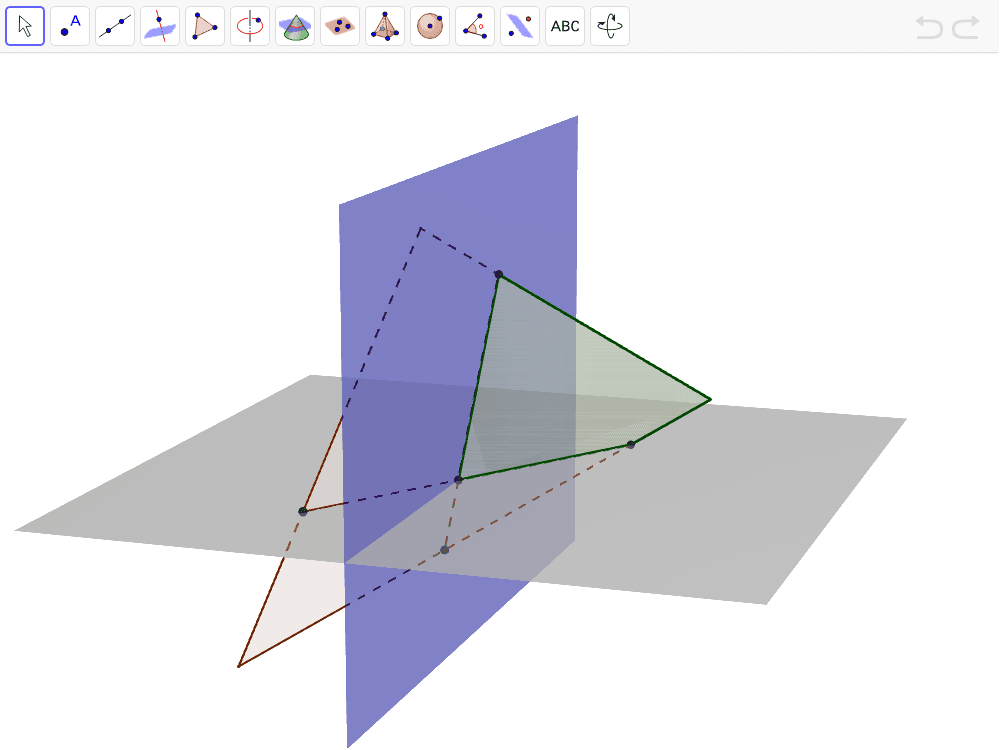Choose the Circle with axis tool

[x=250, y=26]
